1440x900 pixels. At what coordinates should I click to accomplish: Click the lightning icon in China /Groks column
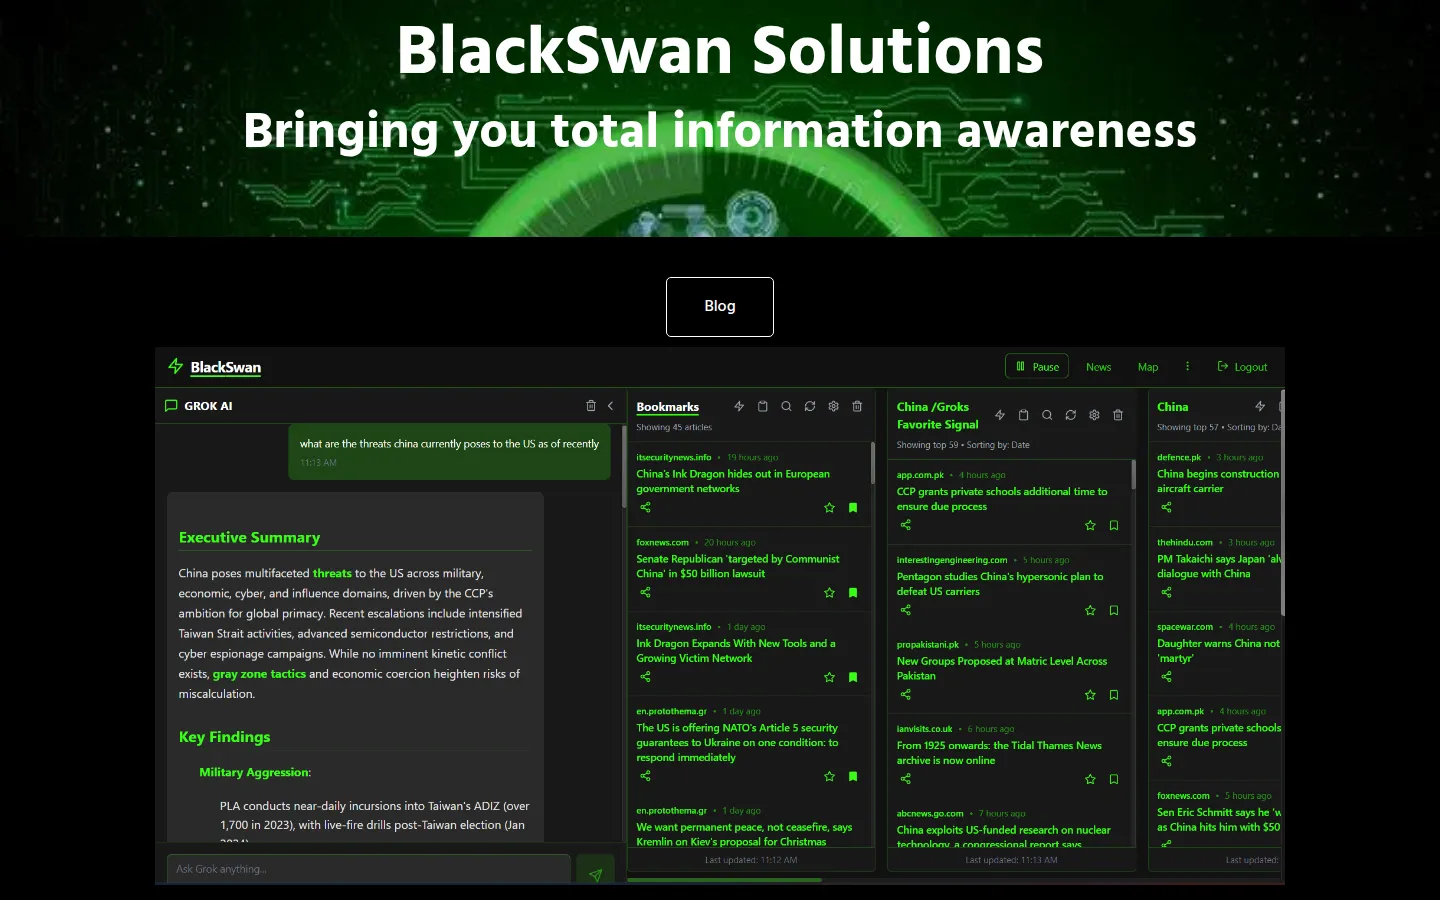(1000, 415)
